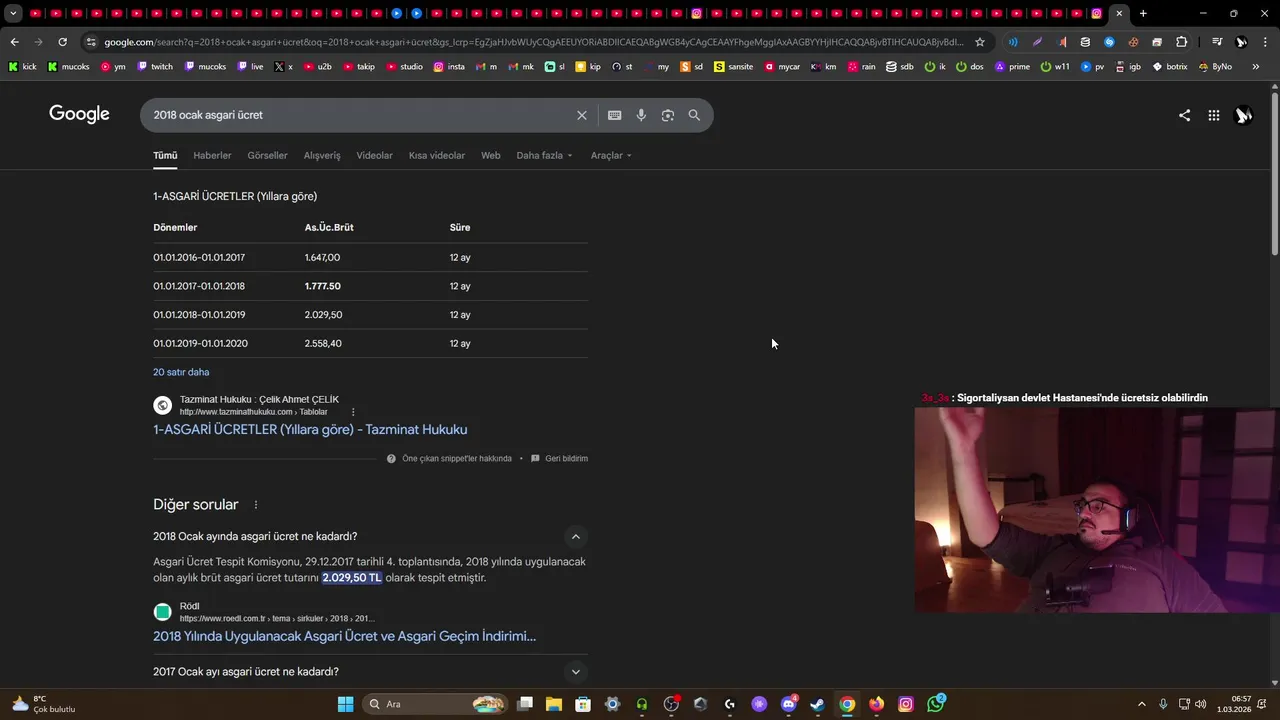Select the 1.647,00 table cell

[x=322, y=257]
